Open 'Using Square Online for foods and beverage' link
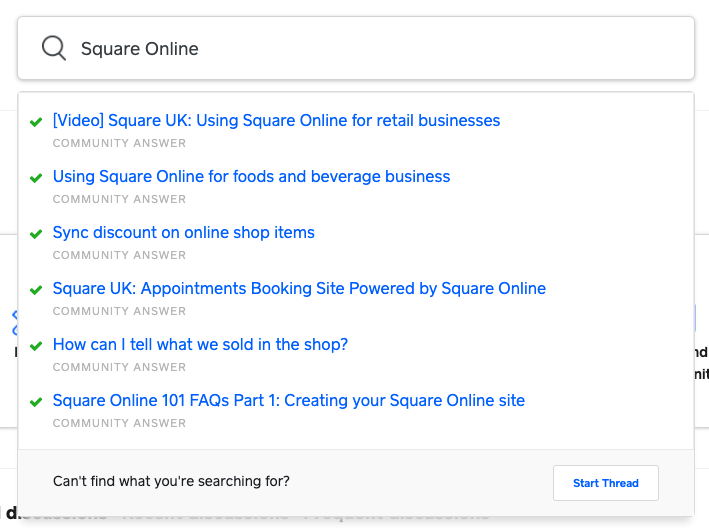Screen dimensions: 709x528 tap(251, 177)
